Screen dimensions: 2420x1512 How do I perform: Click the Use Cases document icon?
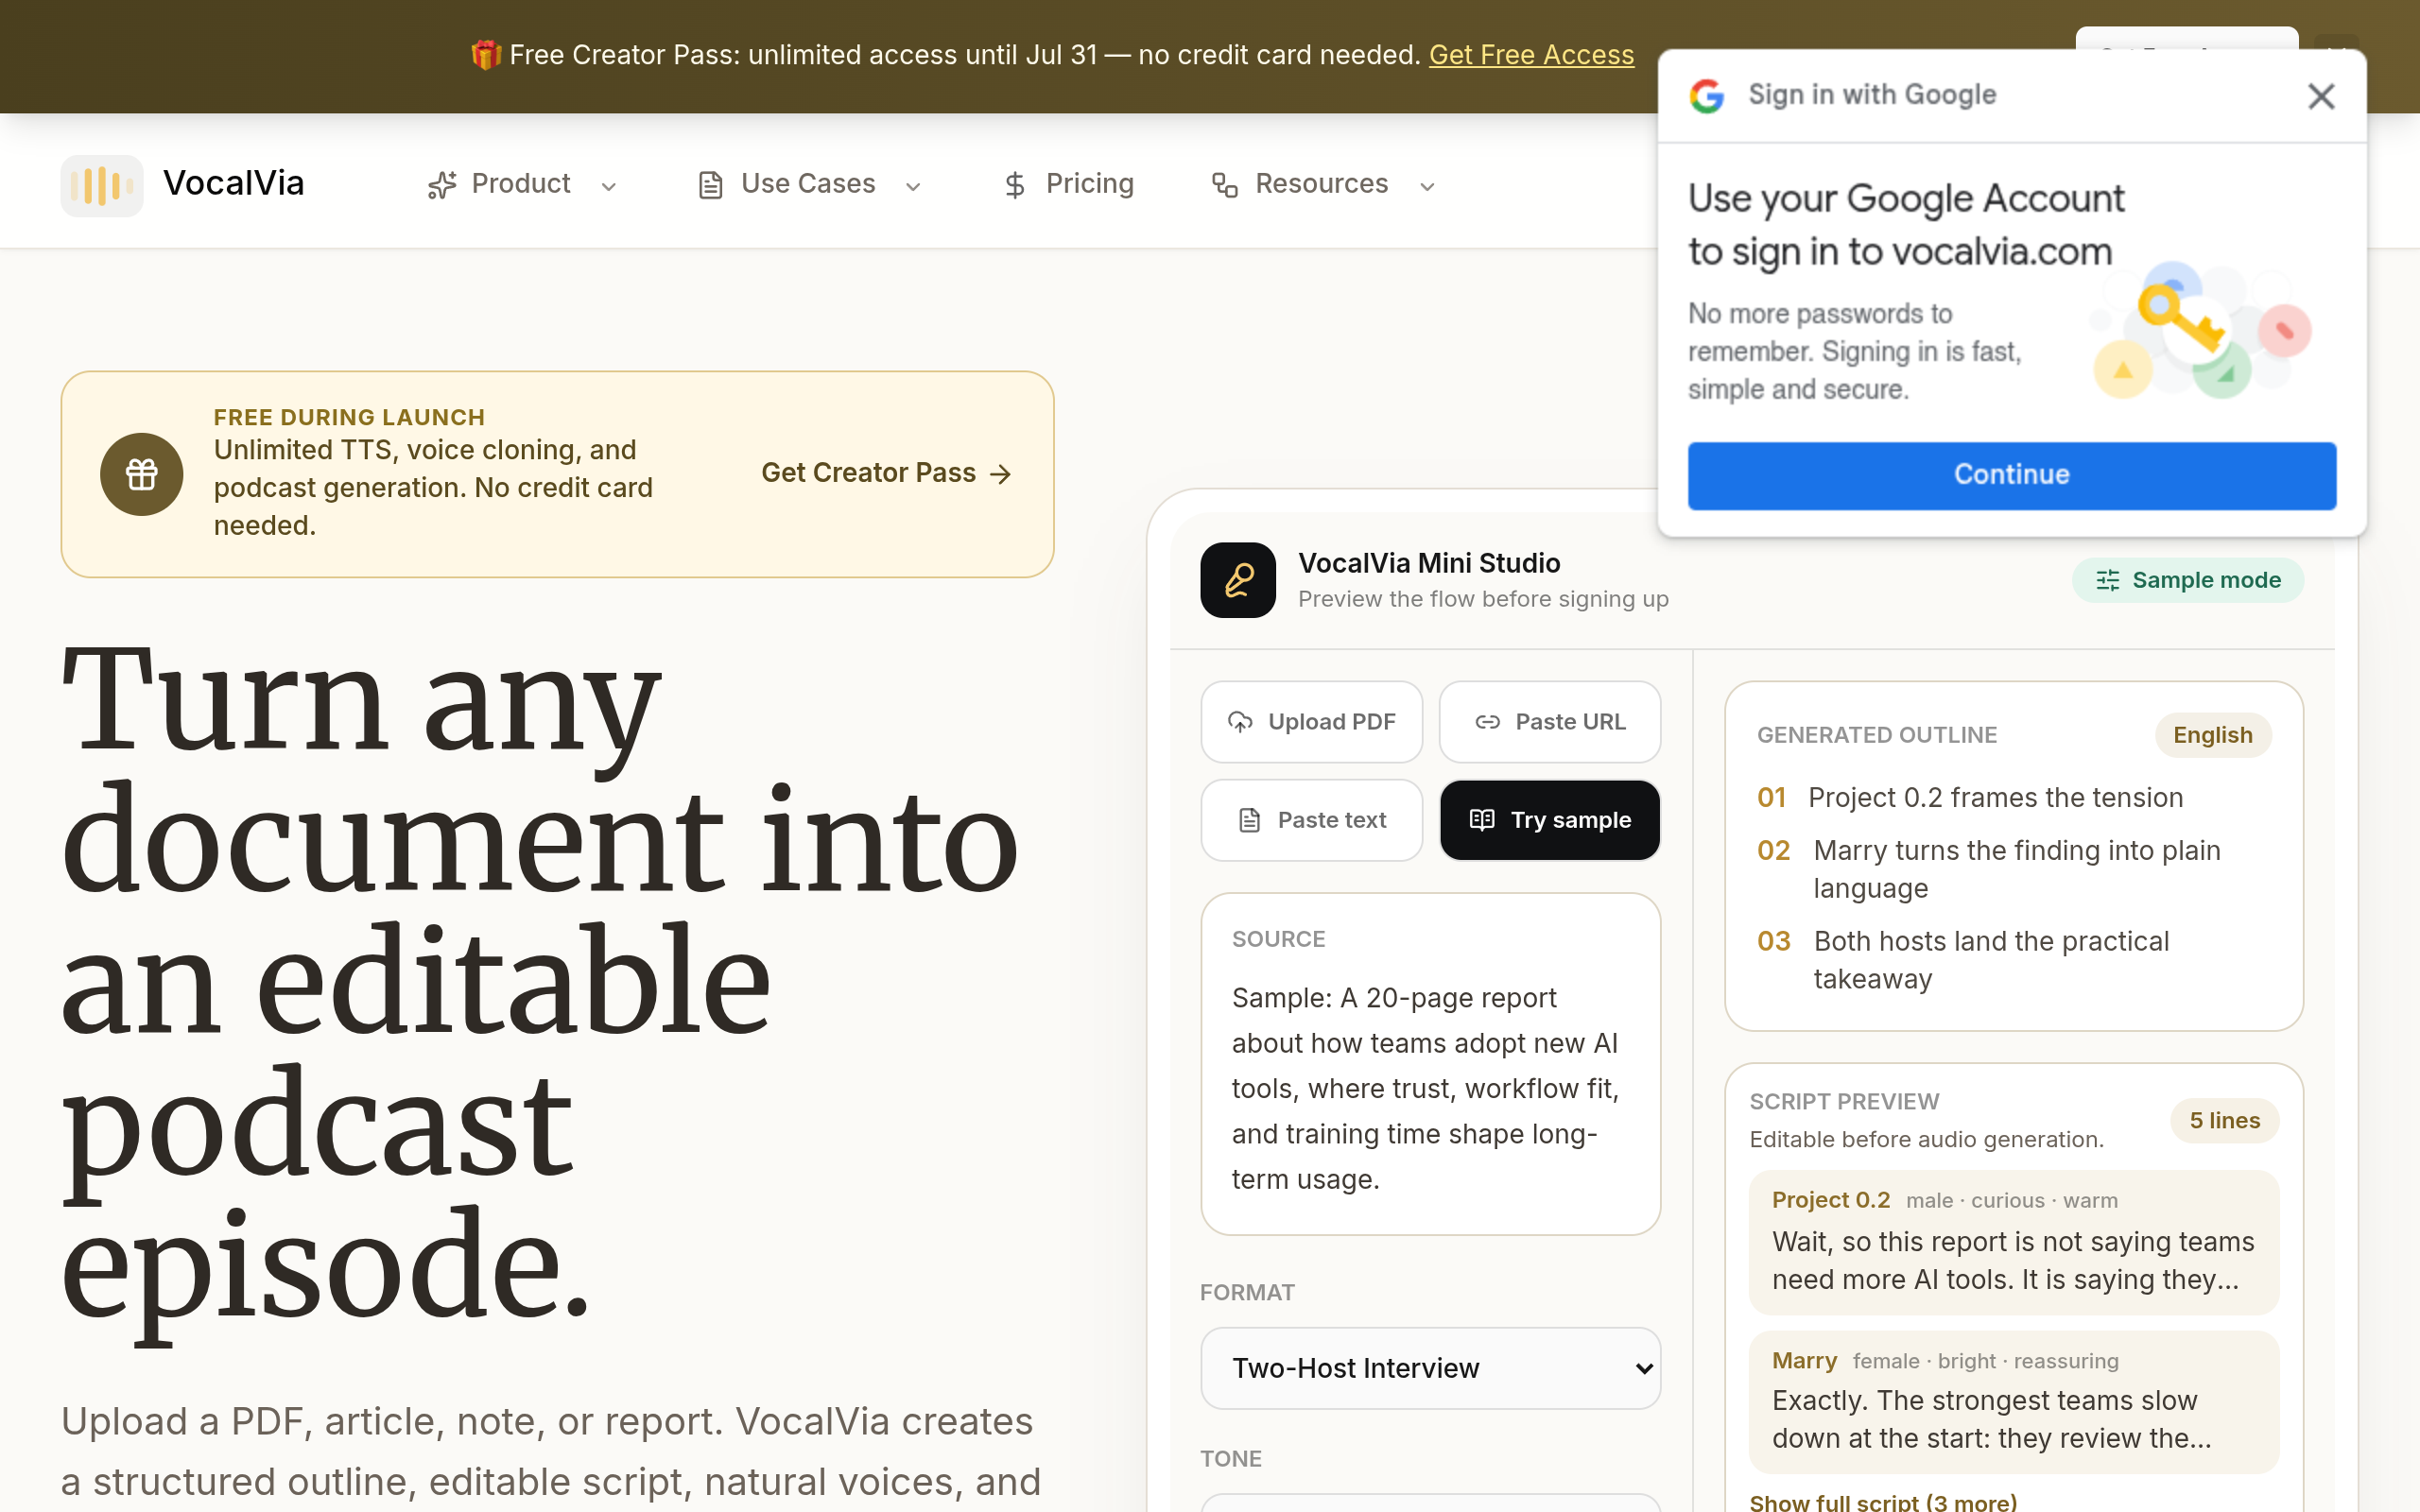710,185
